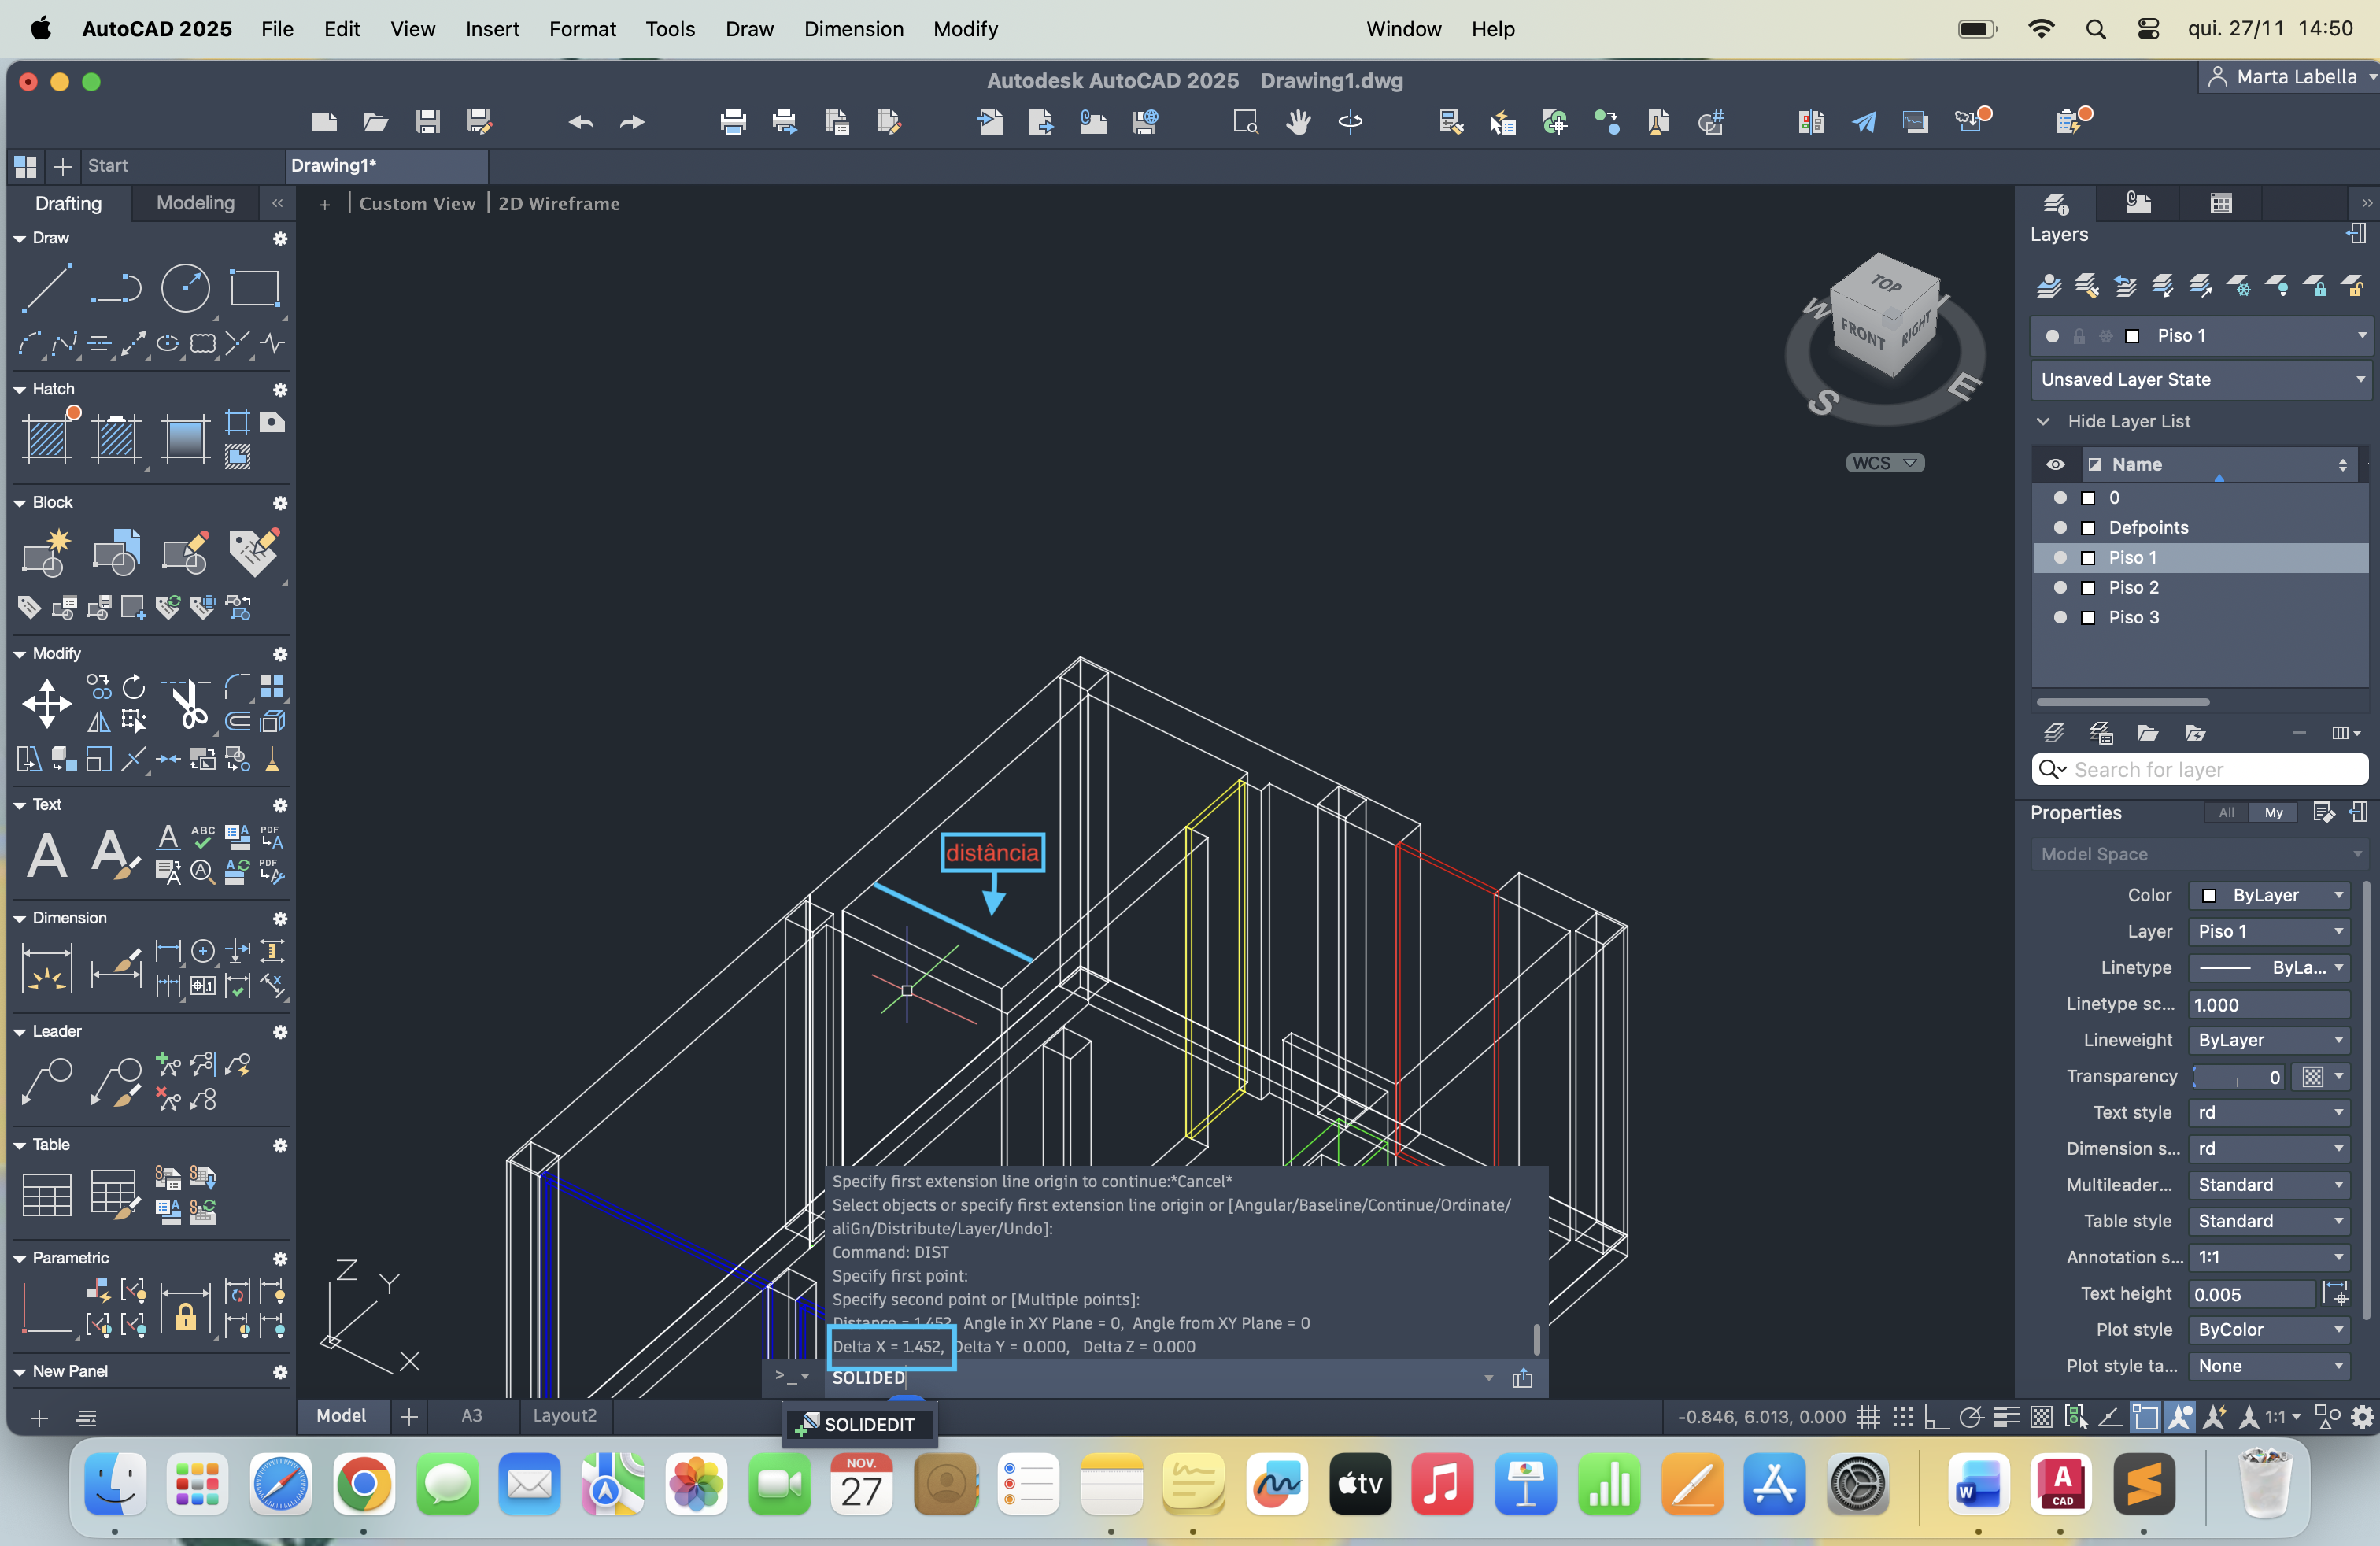
Task: Open the Dimension menu
Action: pos(853,29)
